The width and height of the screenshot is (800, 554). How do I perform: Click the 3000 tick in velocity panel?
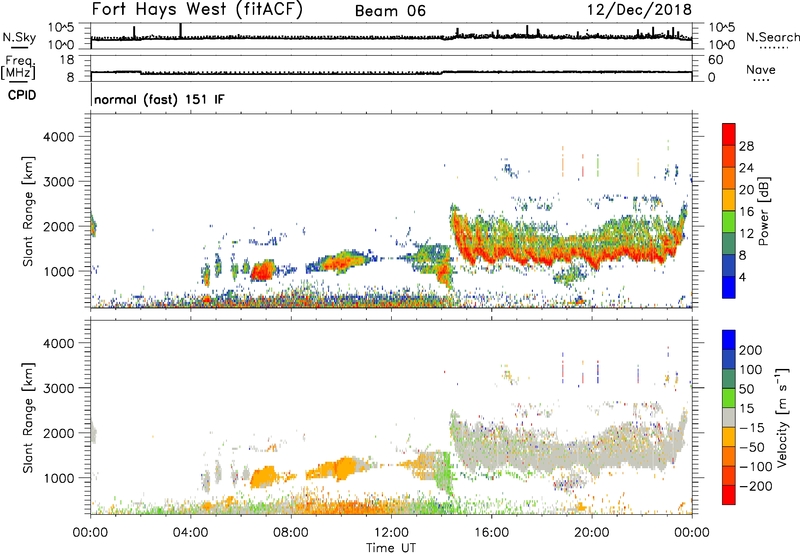tap(58, 388)
